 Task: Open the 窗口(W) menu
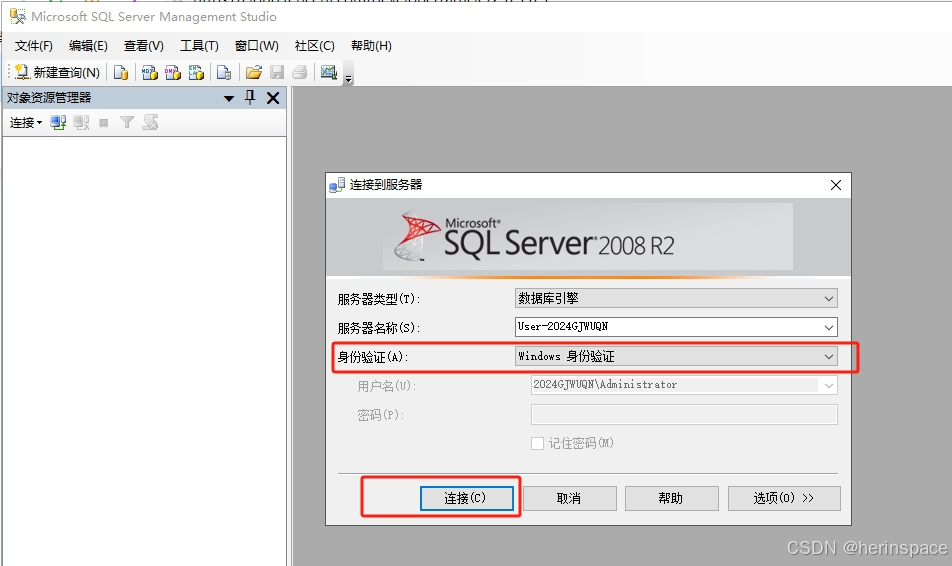[256, 46]
